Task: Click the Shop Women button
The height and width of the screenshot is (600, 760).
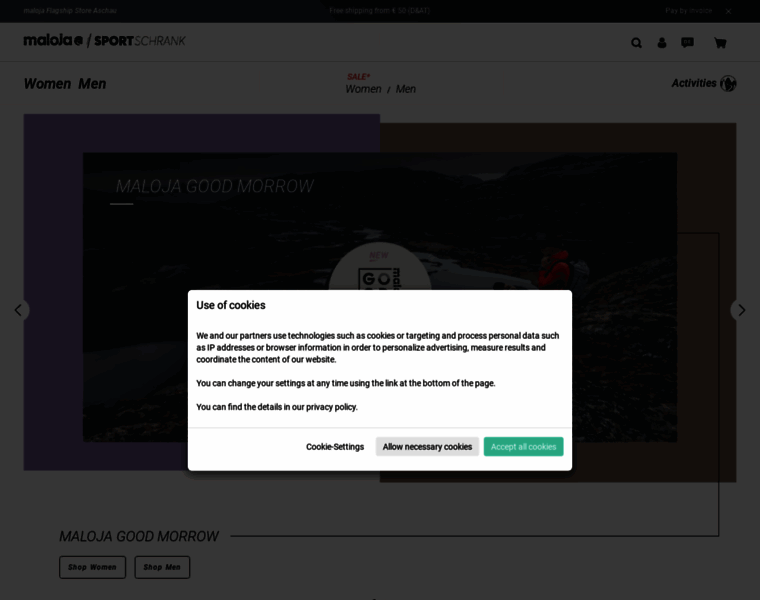Action: click(x=93, y=567)
